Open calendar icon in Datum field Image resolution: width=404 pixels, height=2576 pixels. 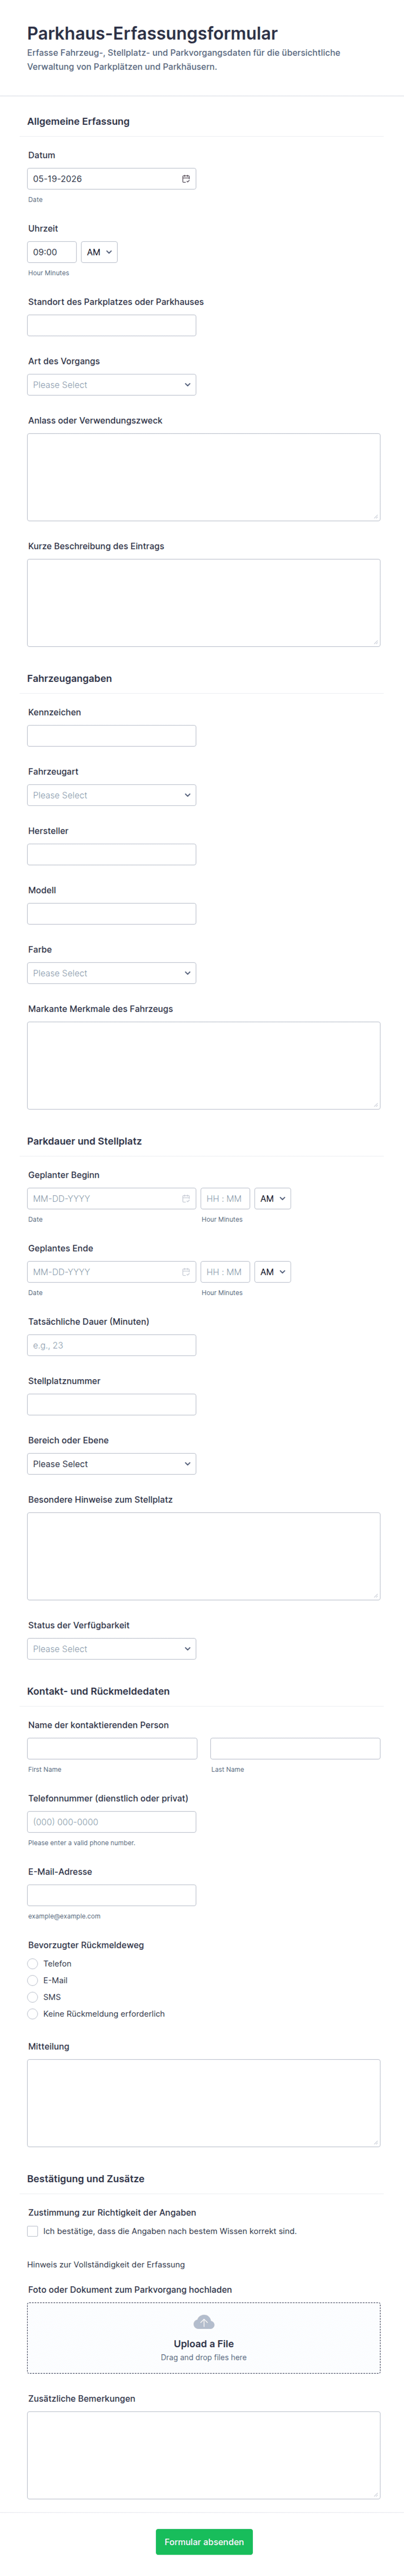point(185,179)
